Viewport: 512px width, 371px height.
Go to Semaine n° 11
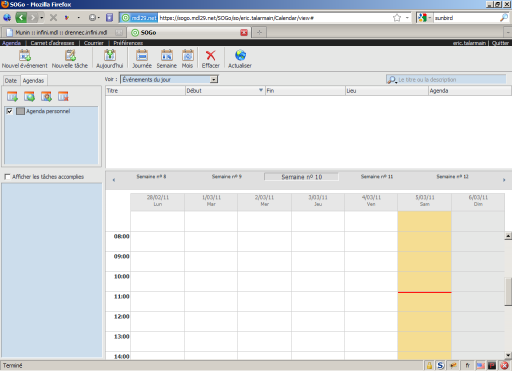coord(377,177)
